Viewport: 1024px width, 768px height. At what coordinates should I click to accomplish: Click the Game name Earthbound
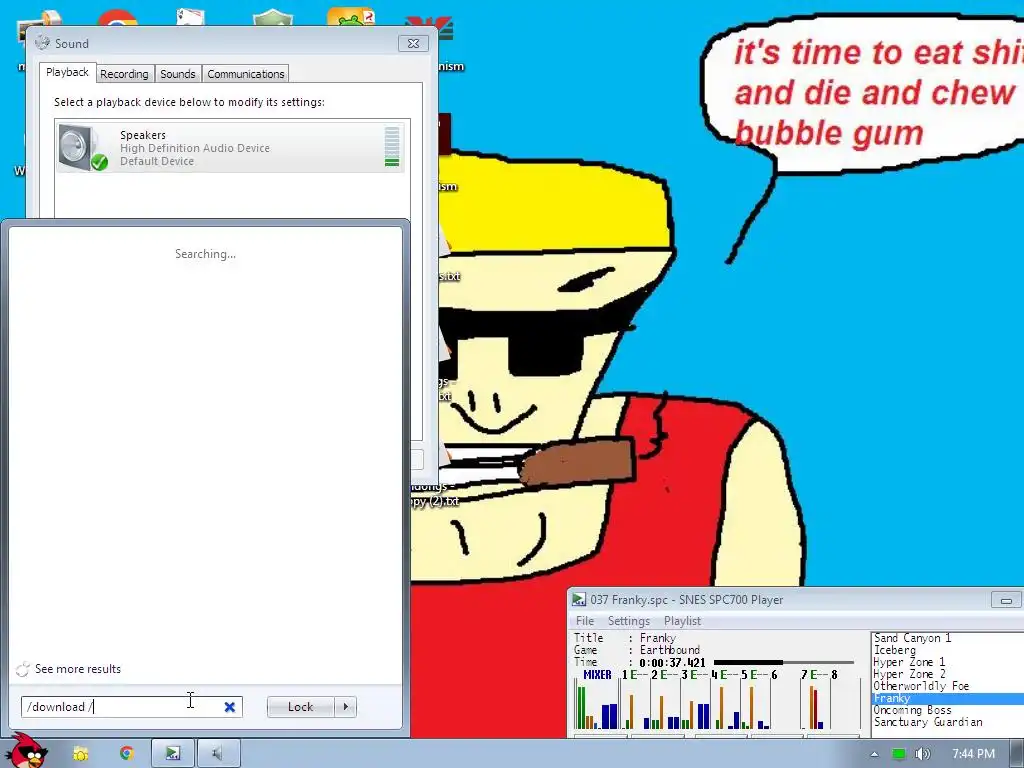(669, 650)
